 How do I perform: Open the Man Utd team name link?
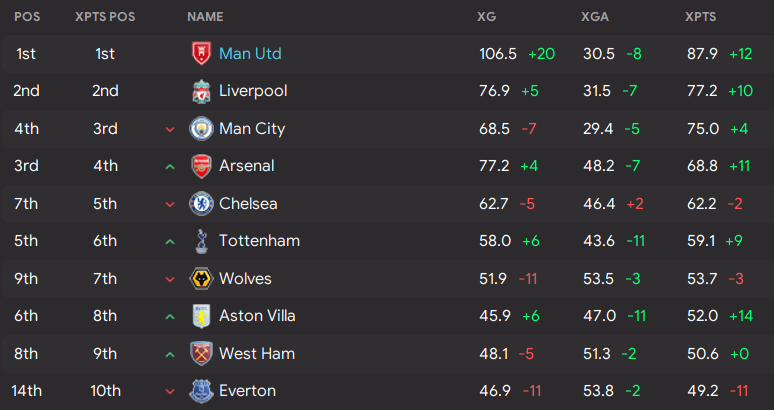point(250,54)
